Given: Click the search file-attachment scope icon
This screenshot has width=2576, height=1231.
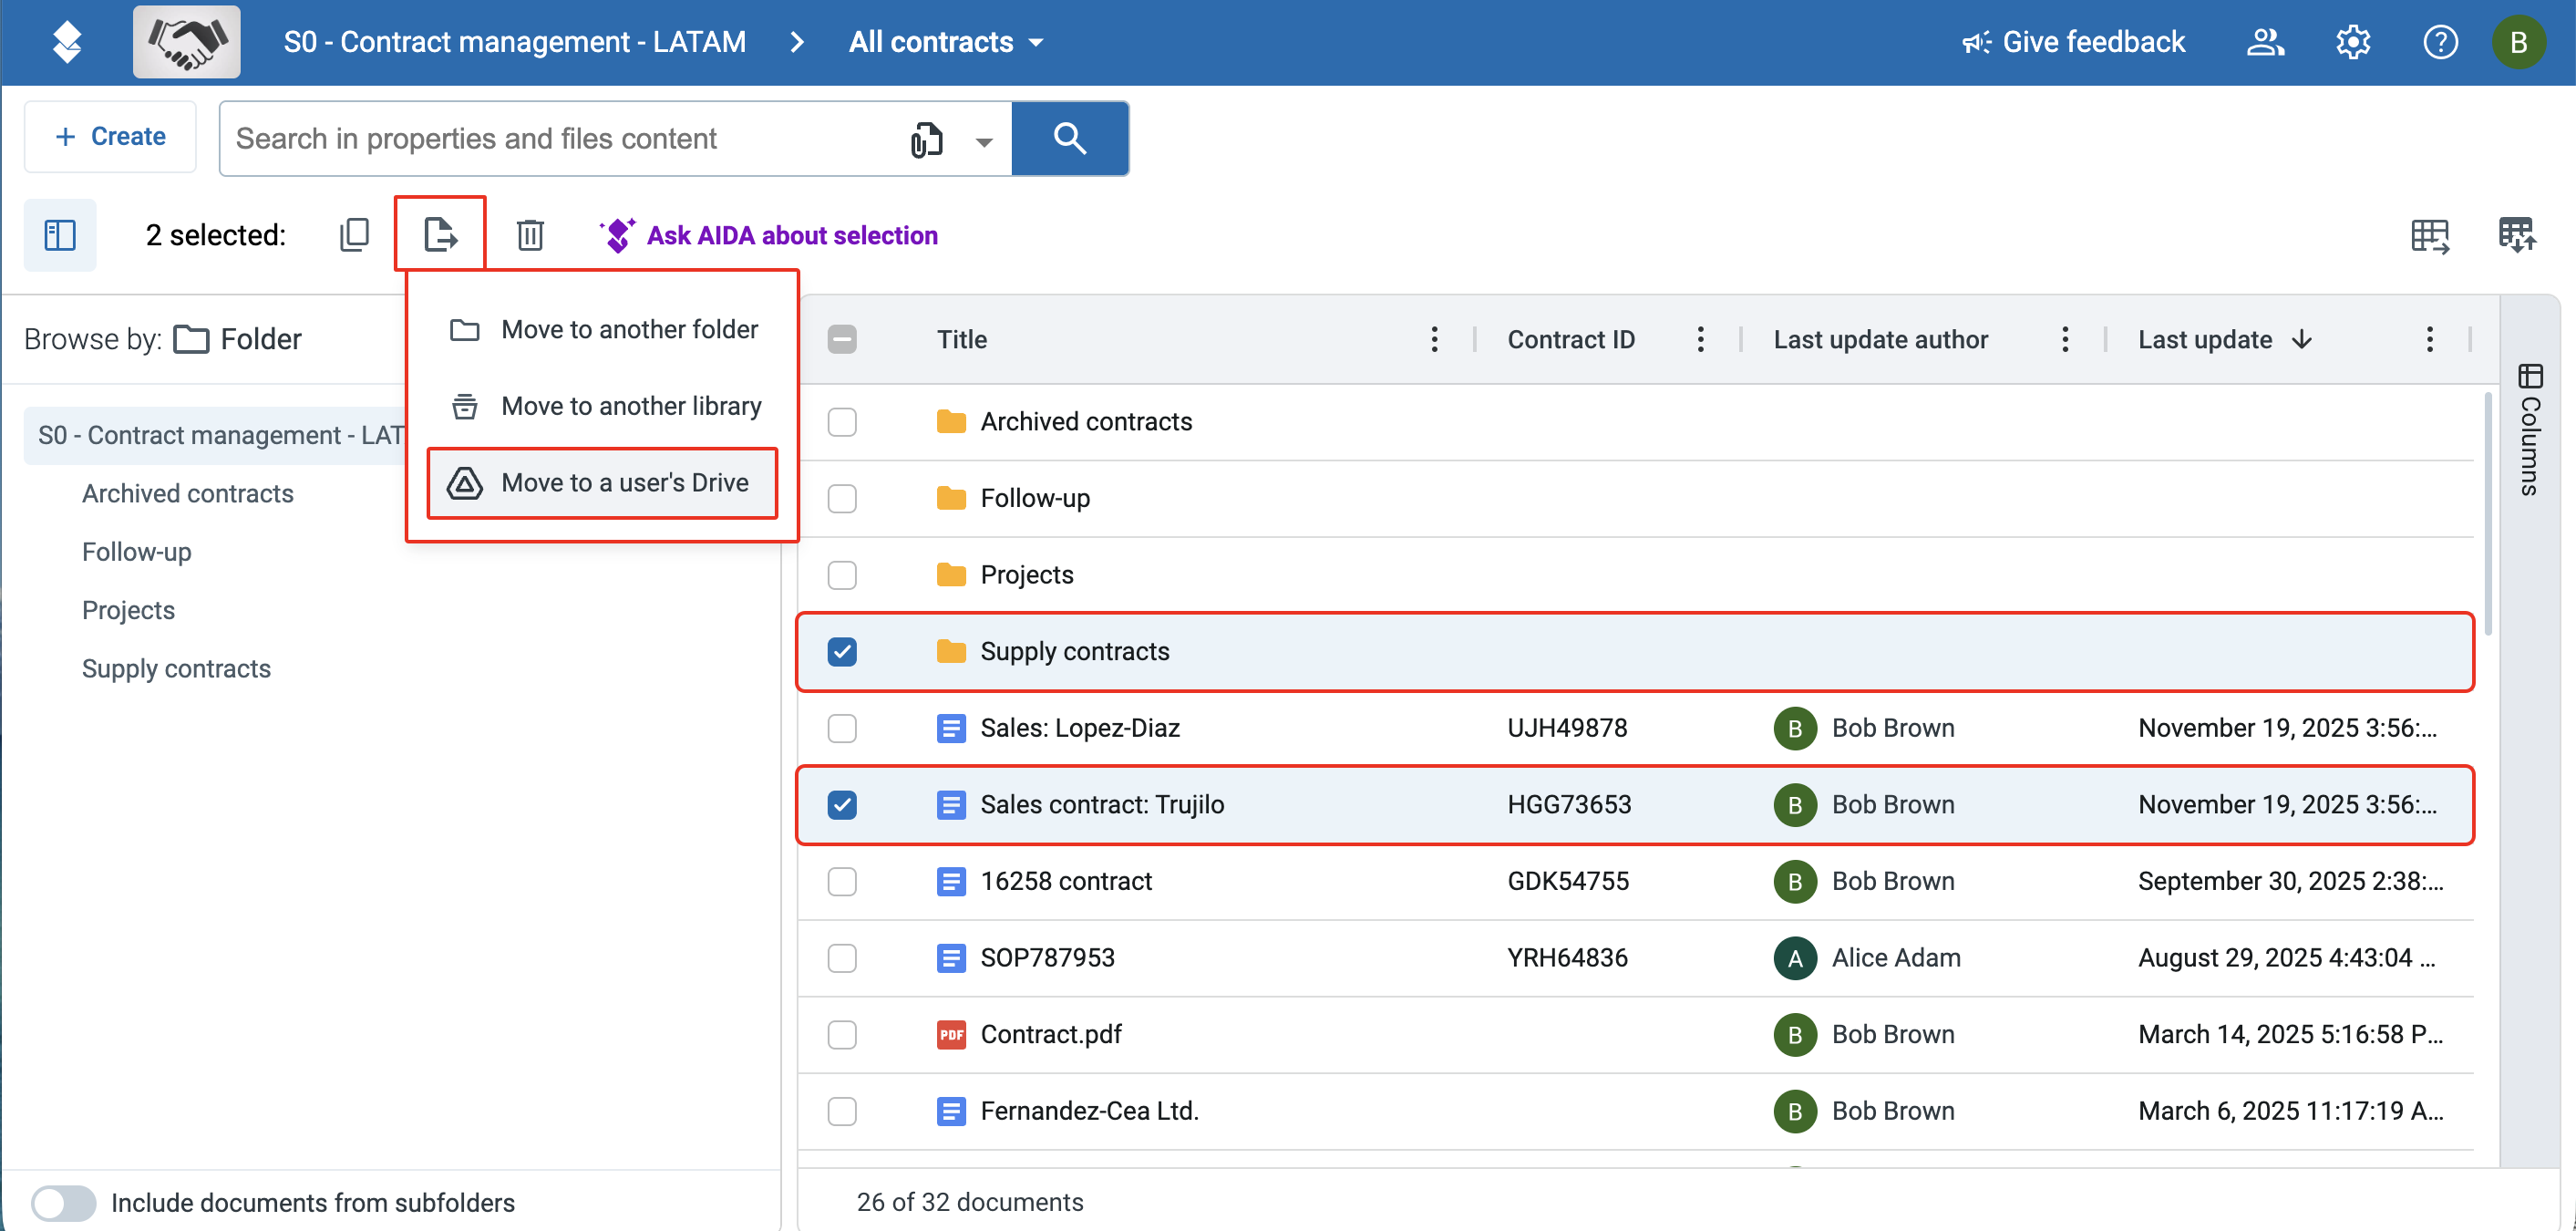Looking at the screenshot, I should coord(927,139).
